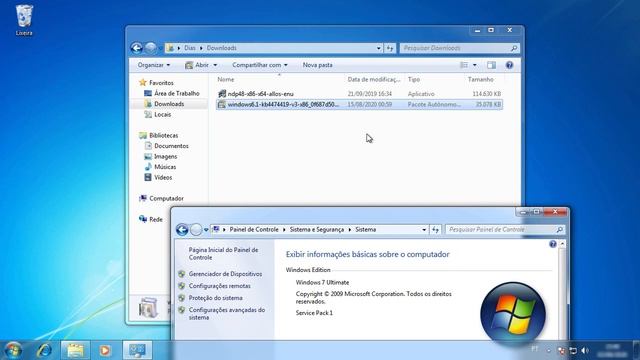Switch to Windows Explorer taskbar button
Viewport: 640px width, 360px height.
tap(75, 350)
